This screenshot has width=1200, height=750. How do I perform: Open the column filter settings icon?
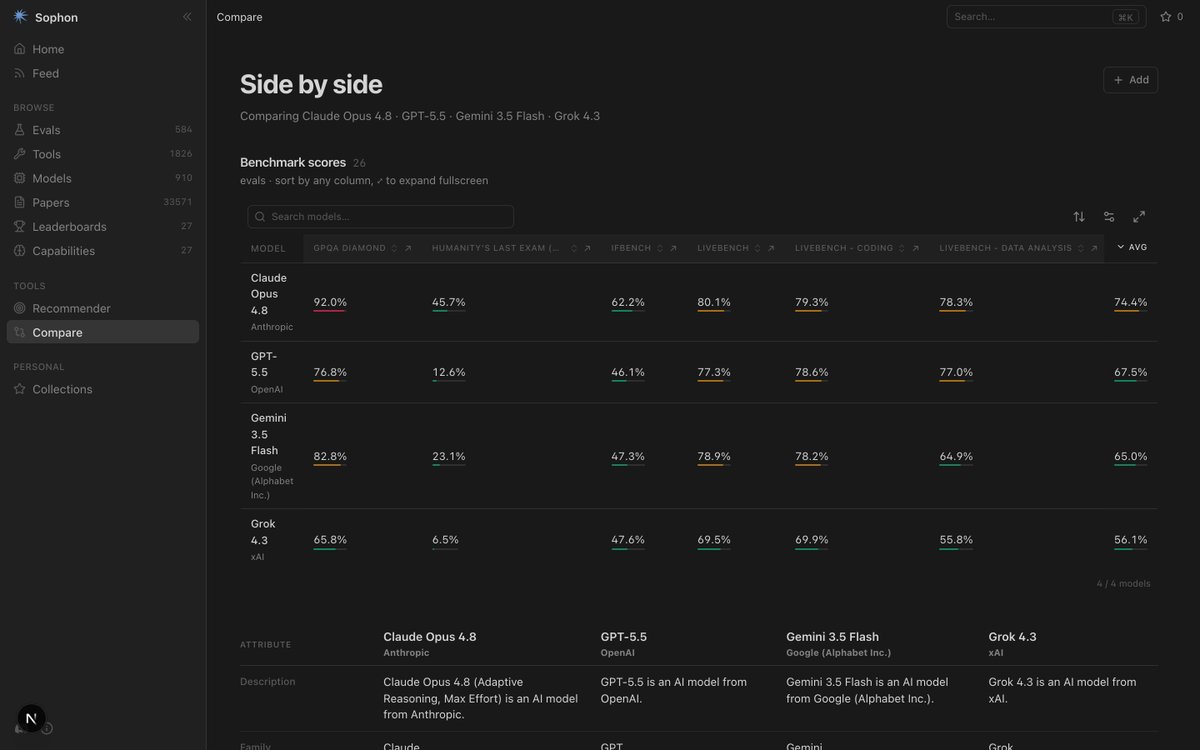(x=1109, y=217)
